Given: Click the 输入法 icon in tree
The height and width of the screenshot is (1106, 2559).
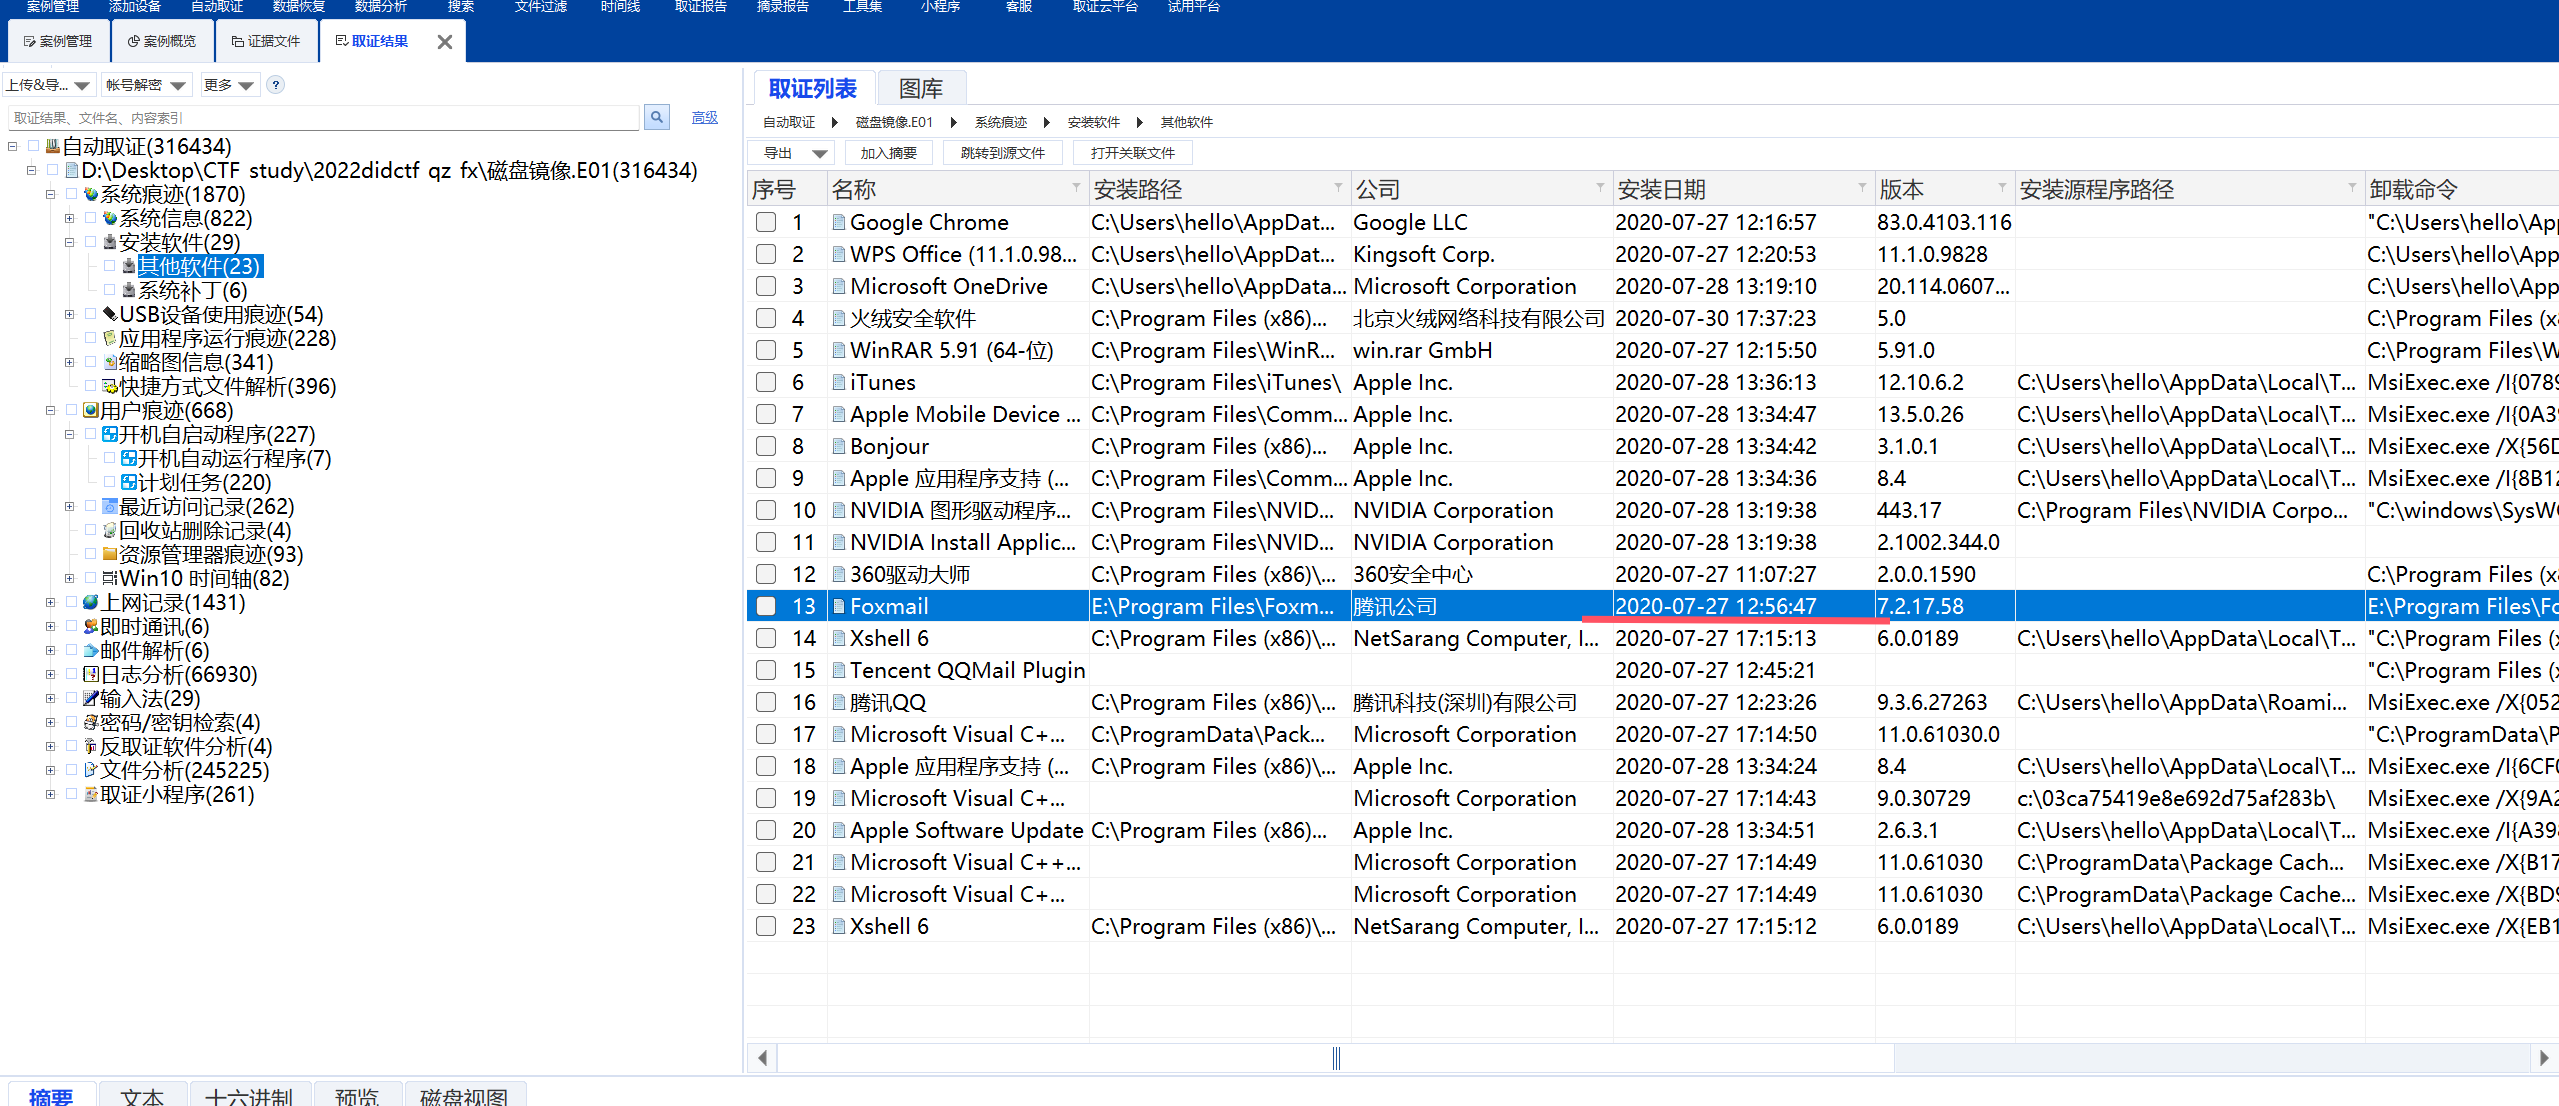Looking at the screenshot, I should point(91,698).
